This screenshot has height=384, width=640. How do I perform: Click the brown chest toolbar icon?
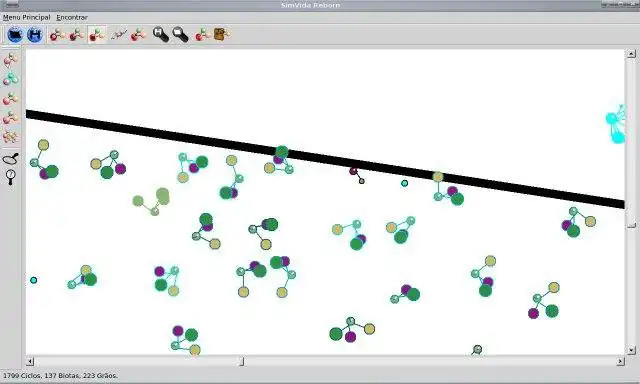point(221,35)
